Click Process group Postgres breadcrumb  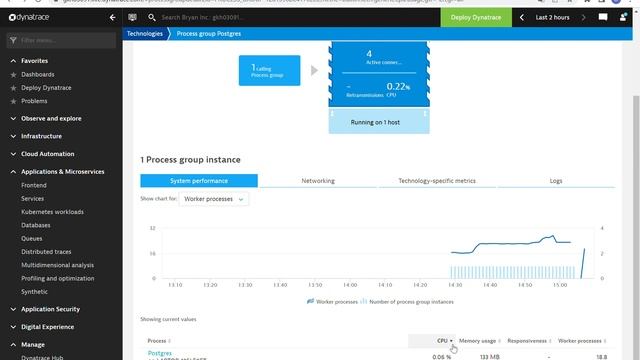(209, 33)
